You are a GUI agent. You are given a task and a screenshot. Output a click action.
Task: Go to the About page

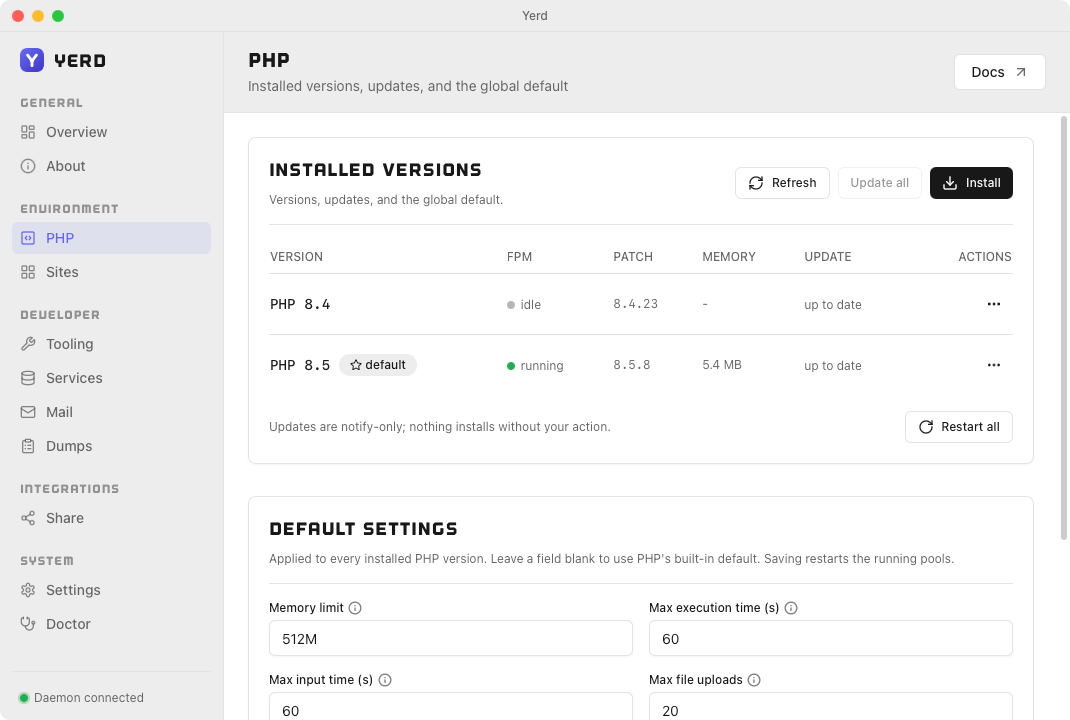tap(112, 166)
